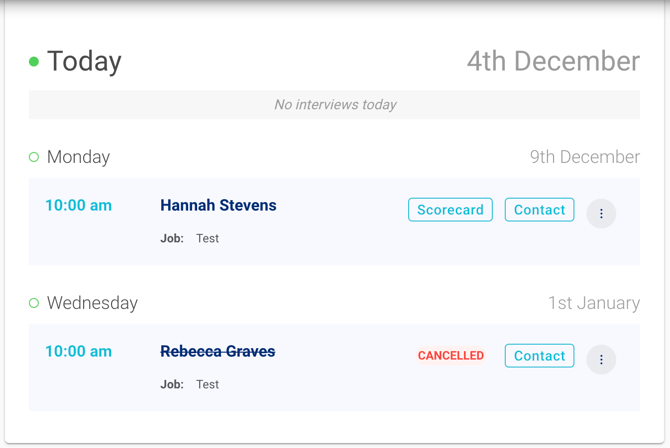Click the Monday day heading

(78, 157)
